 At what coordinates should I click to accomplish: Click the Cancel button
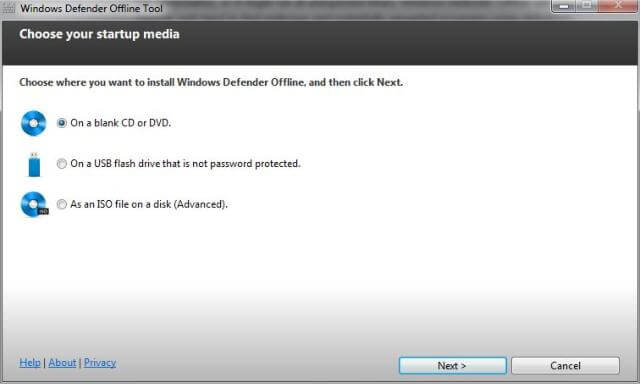coord(565,366)
